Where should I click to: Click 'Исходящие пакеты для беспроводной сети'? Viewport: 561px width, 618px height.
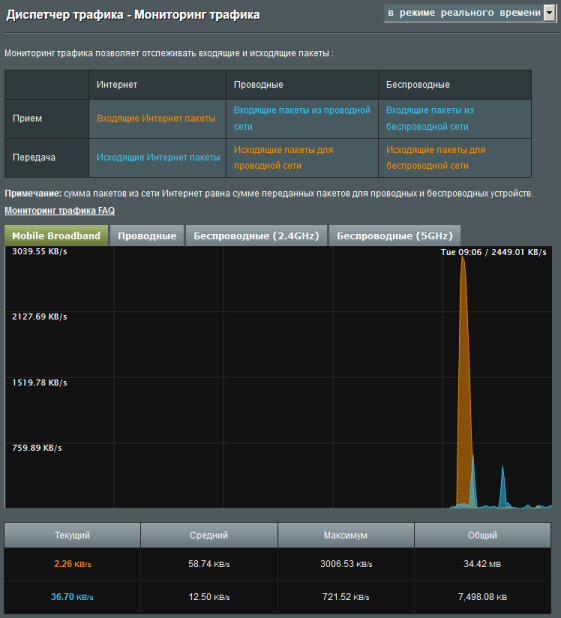[436, 158]
